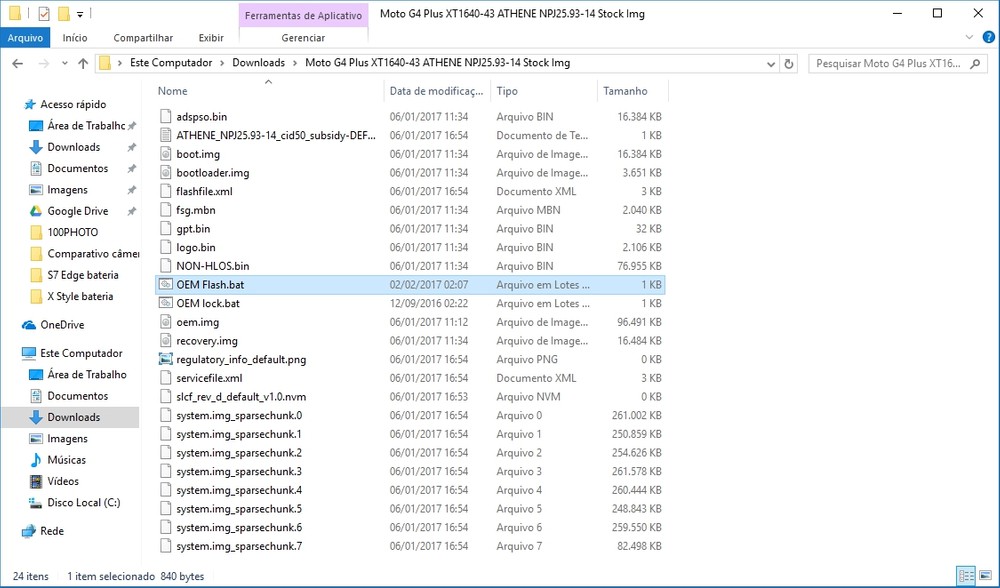Click the Refresh icon beside address bar
Image resolution: width=1000 pixels, height=588 pixels.
[789, 63]
